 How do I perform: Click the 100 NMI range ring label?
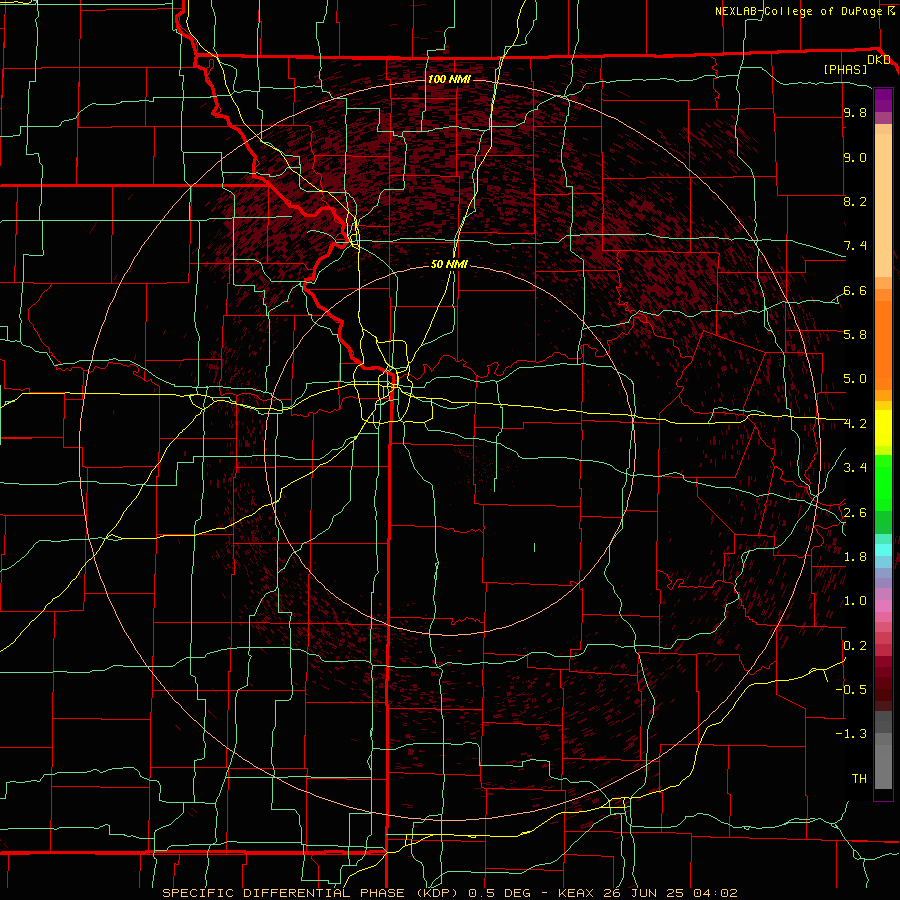click(448, 79)
